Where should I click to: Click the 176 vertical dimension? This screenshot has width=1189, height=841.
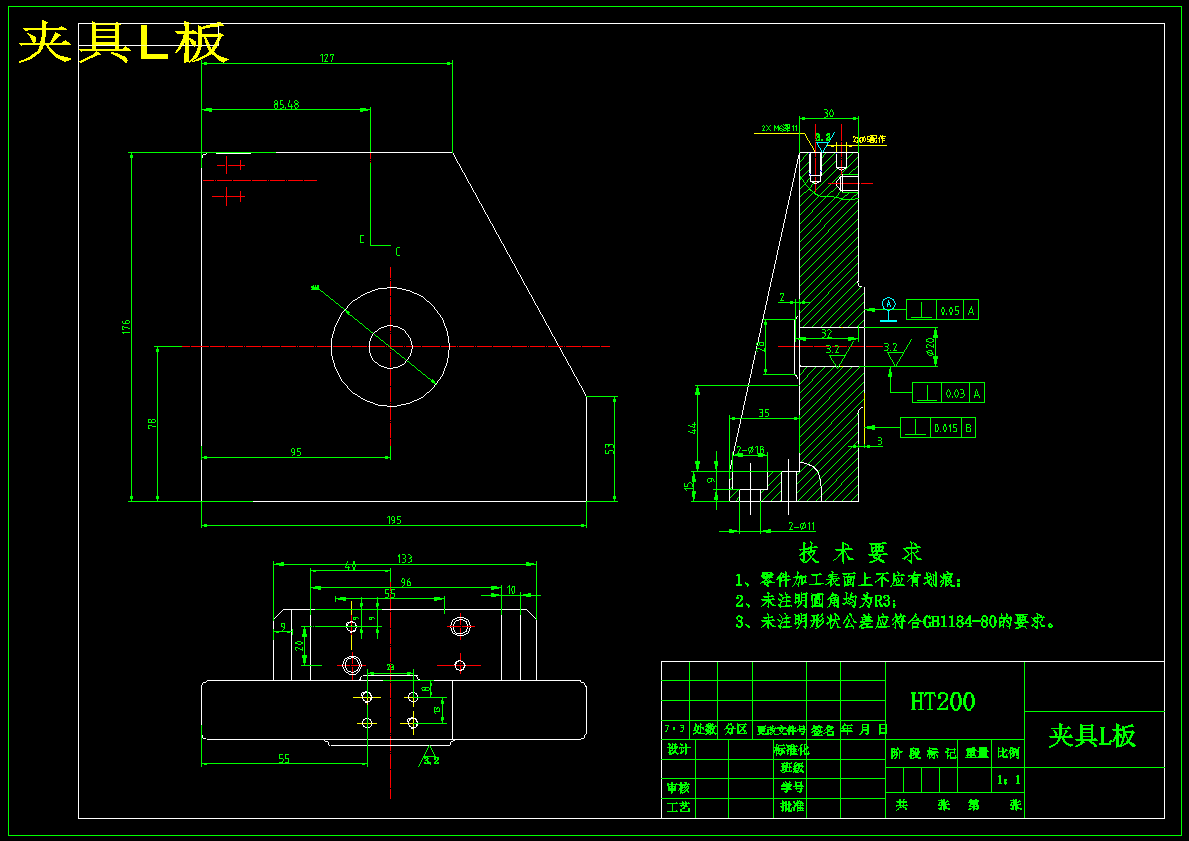[x=127, y=327]
